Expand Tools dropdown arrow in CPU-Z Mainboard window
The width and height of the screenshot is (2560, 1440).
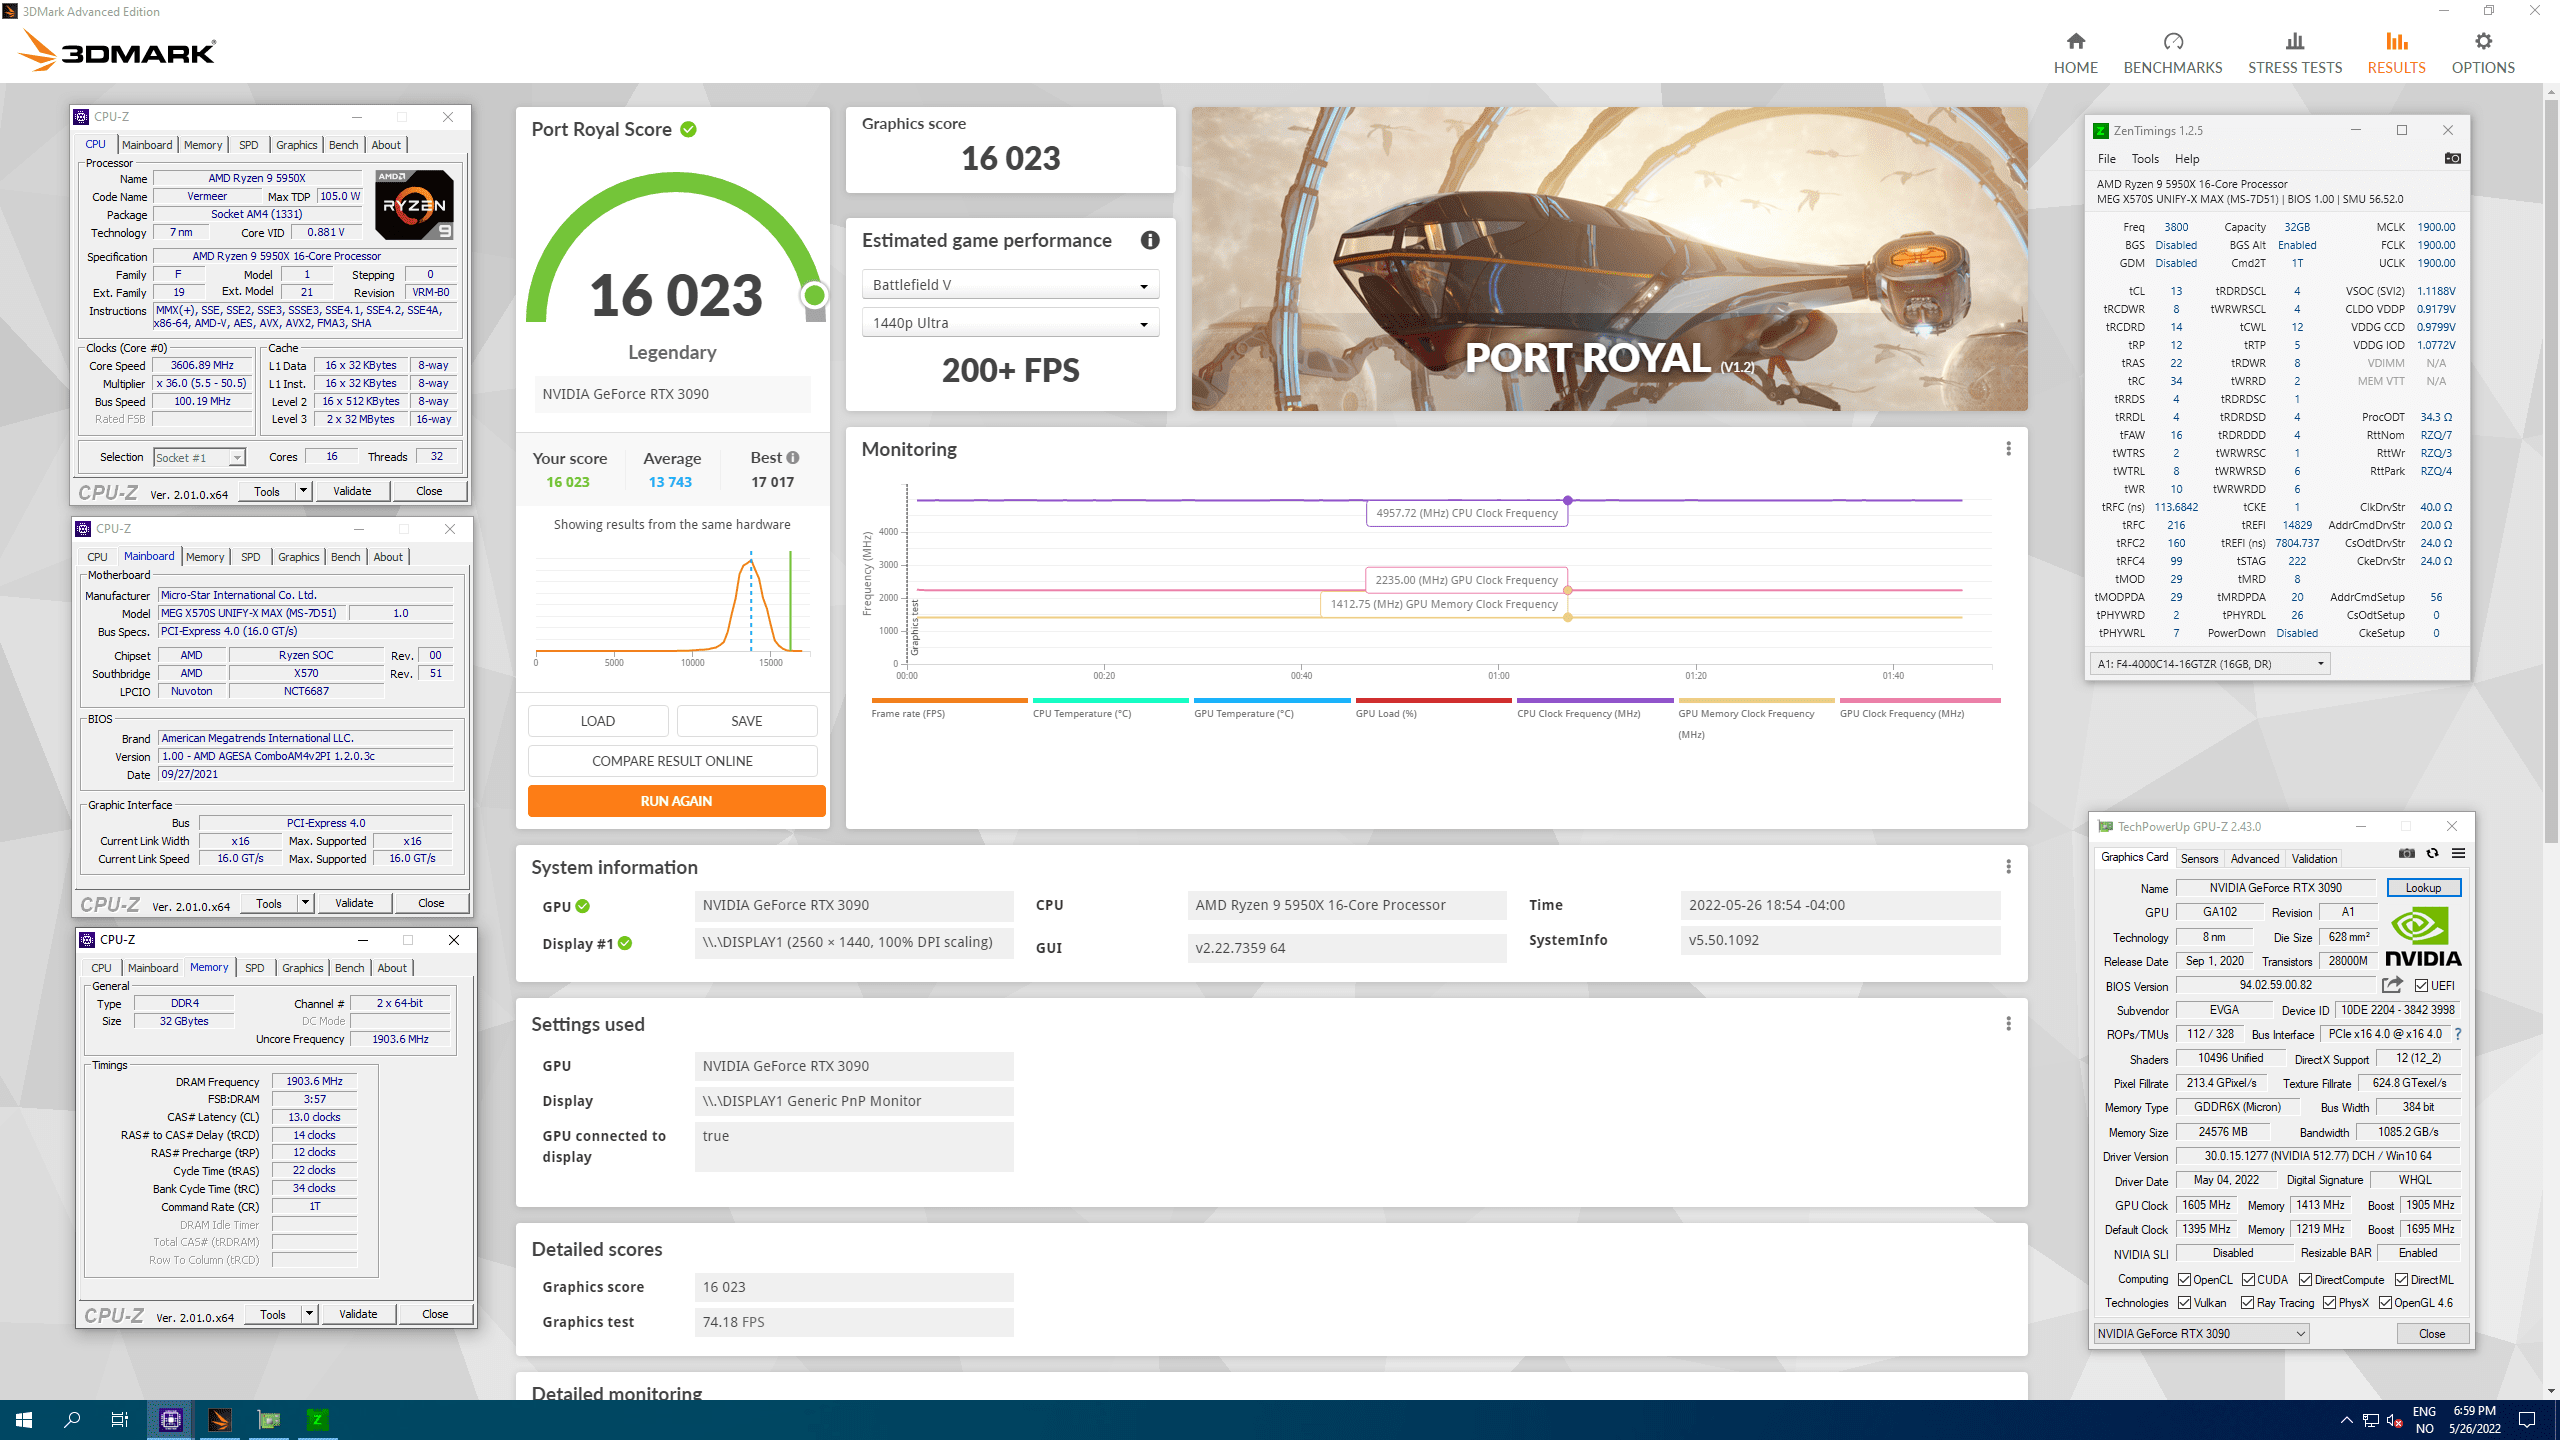[x=305, y=903]
